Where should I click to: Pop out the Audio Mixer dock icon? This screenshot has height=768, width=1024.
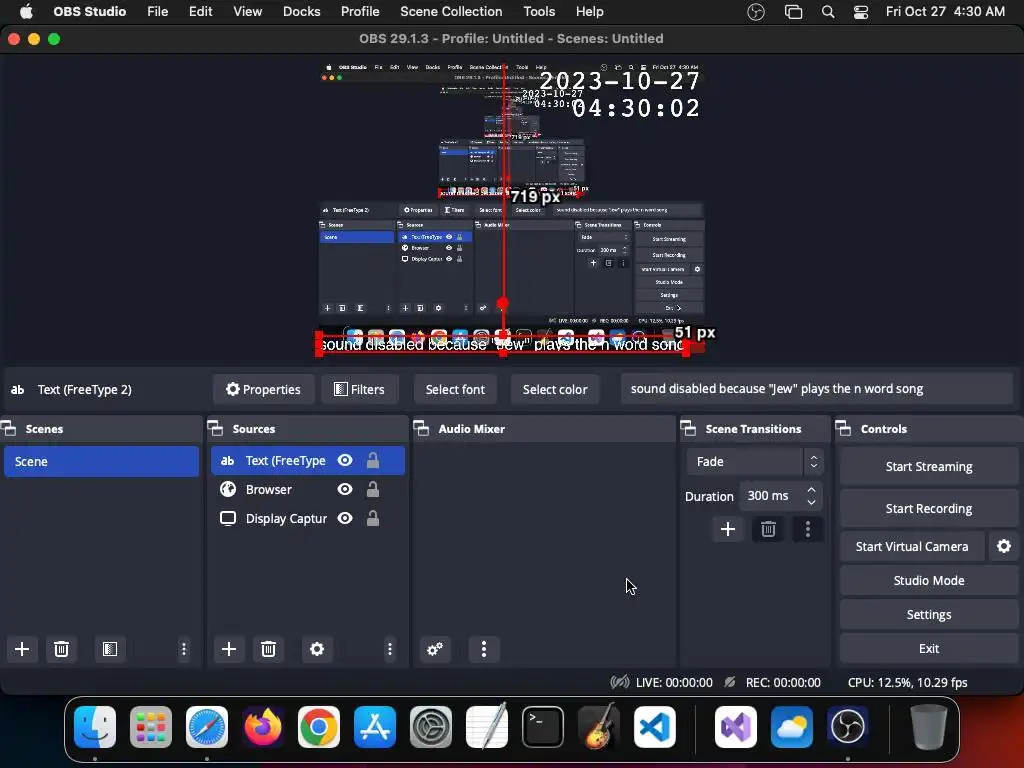421,429
